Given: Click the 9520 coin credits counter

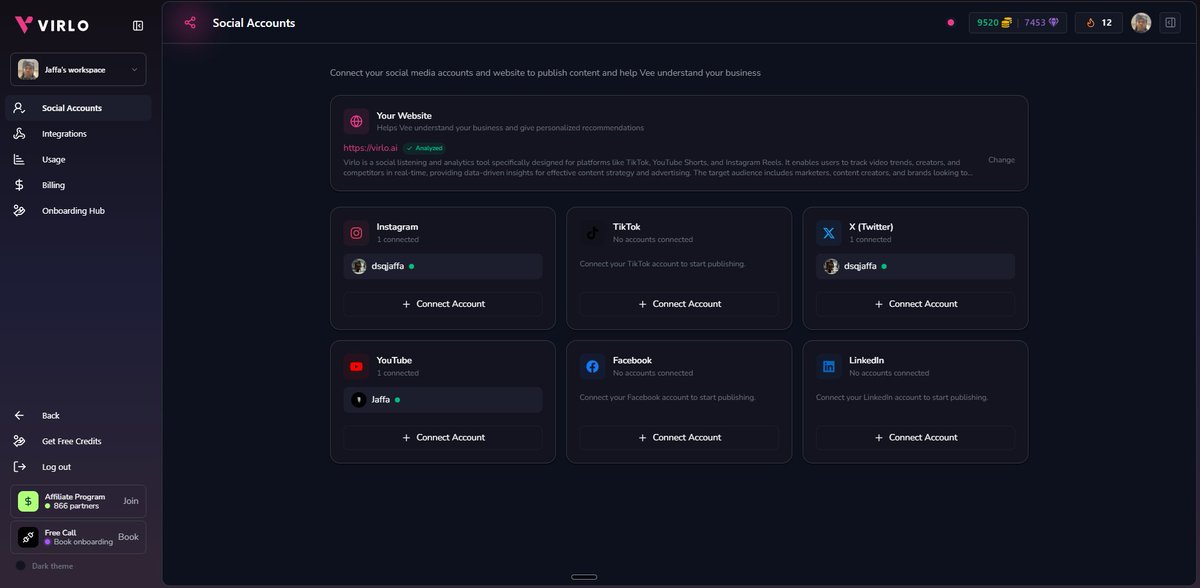Looking at the screenshot, I should [x=994, y=22].
